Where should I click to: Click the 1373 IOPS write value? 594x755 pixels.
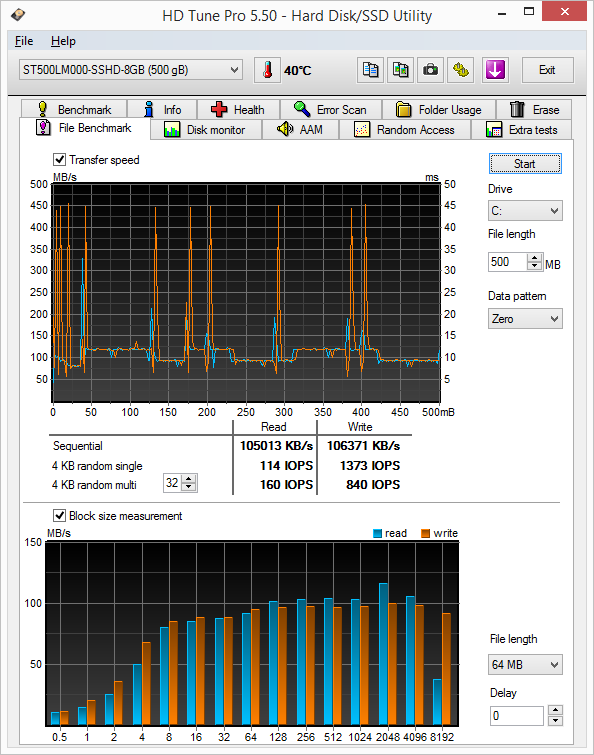(370, 466)
